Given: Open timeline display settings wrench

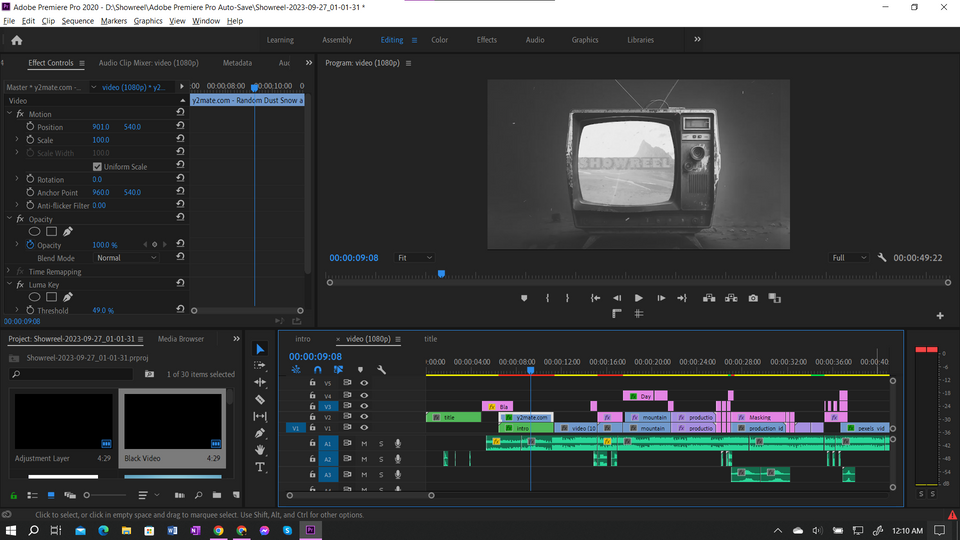Looking at the screenshot, I should pyautogui.click(x=381, y=370).
